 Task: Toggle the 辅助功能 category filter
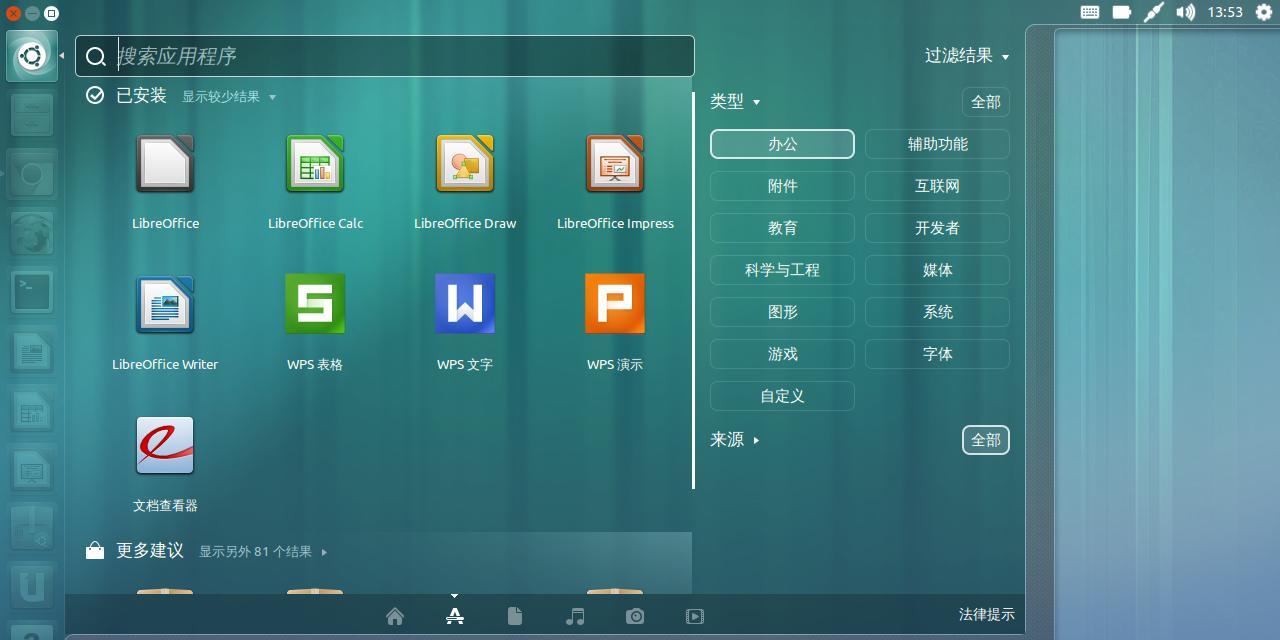937,144
